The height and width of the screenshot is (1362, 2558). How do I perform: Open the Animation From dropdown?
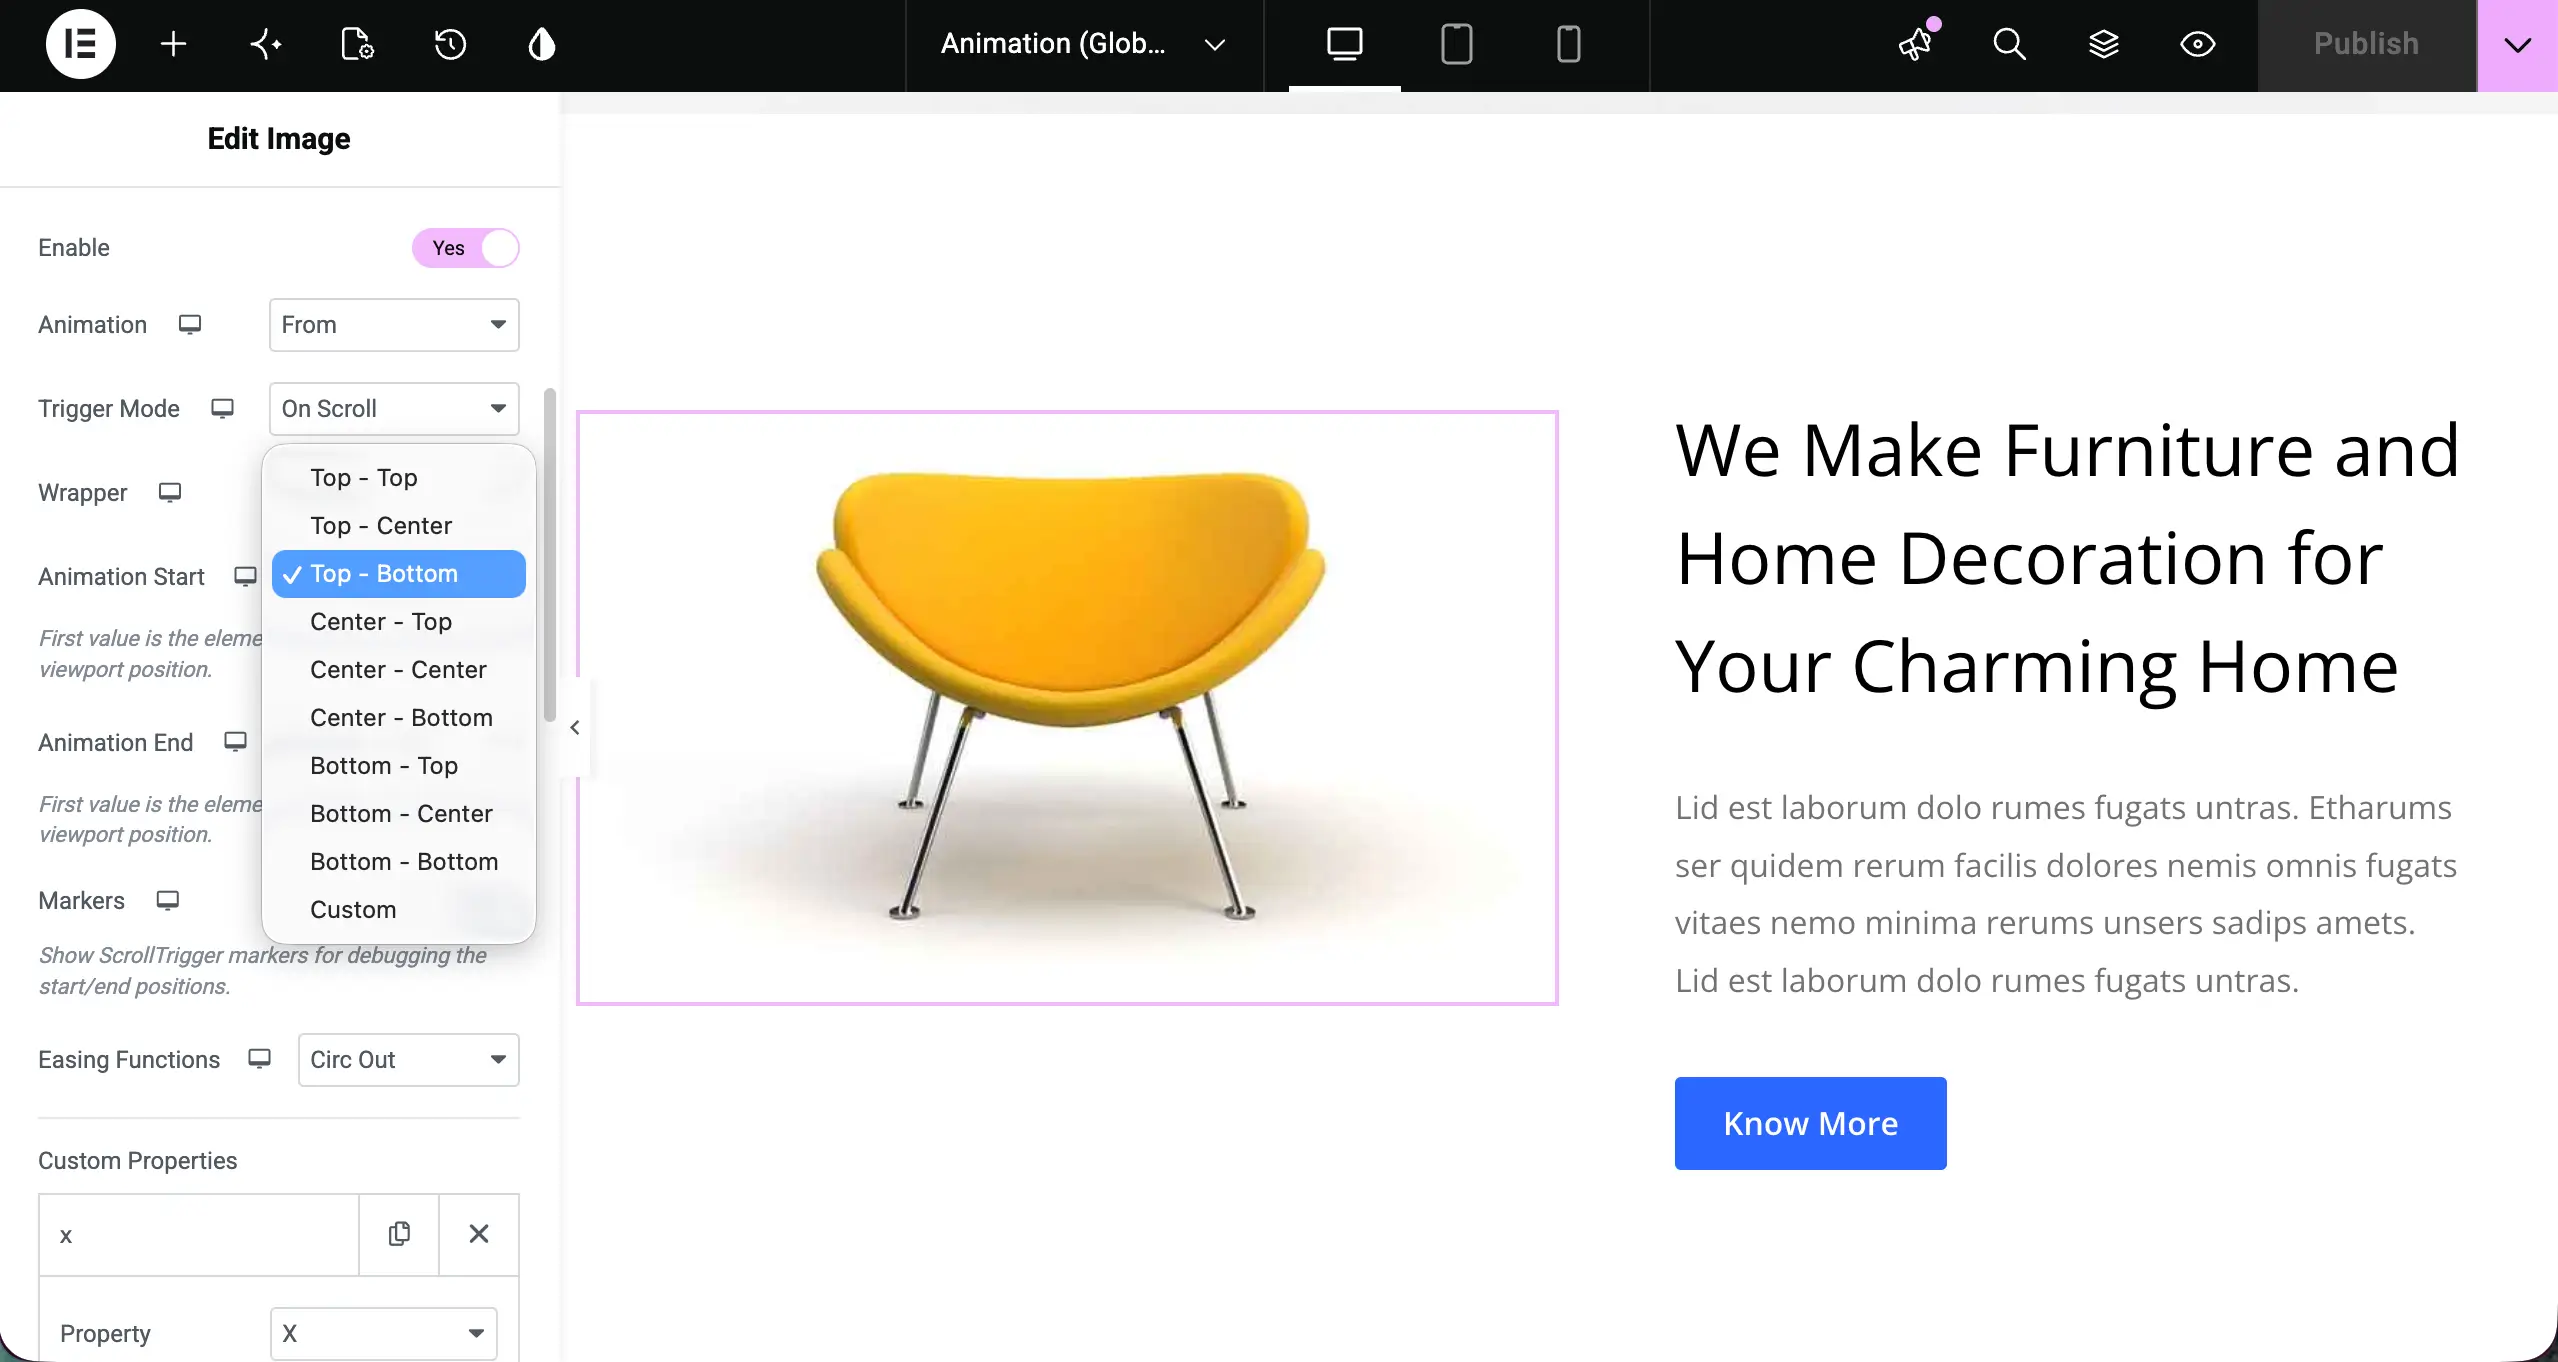pos(394,325)
